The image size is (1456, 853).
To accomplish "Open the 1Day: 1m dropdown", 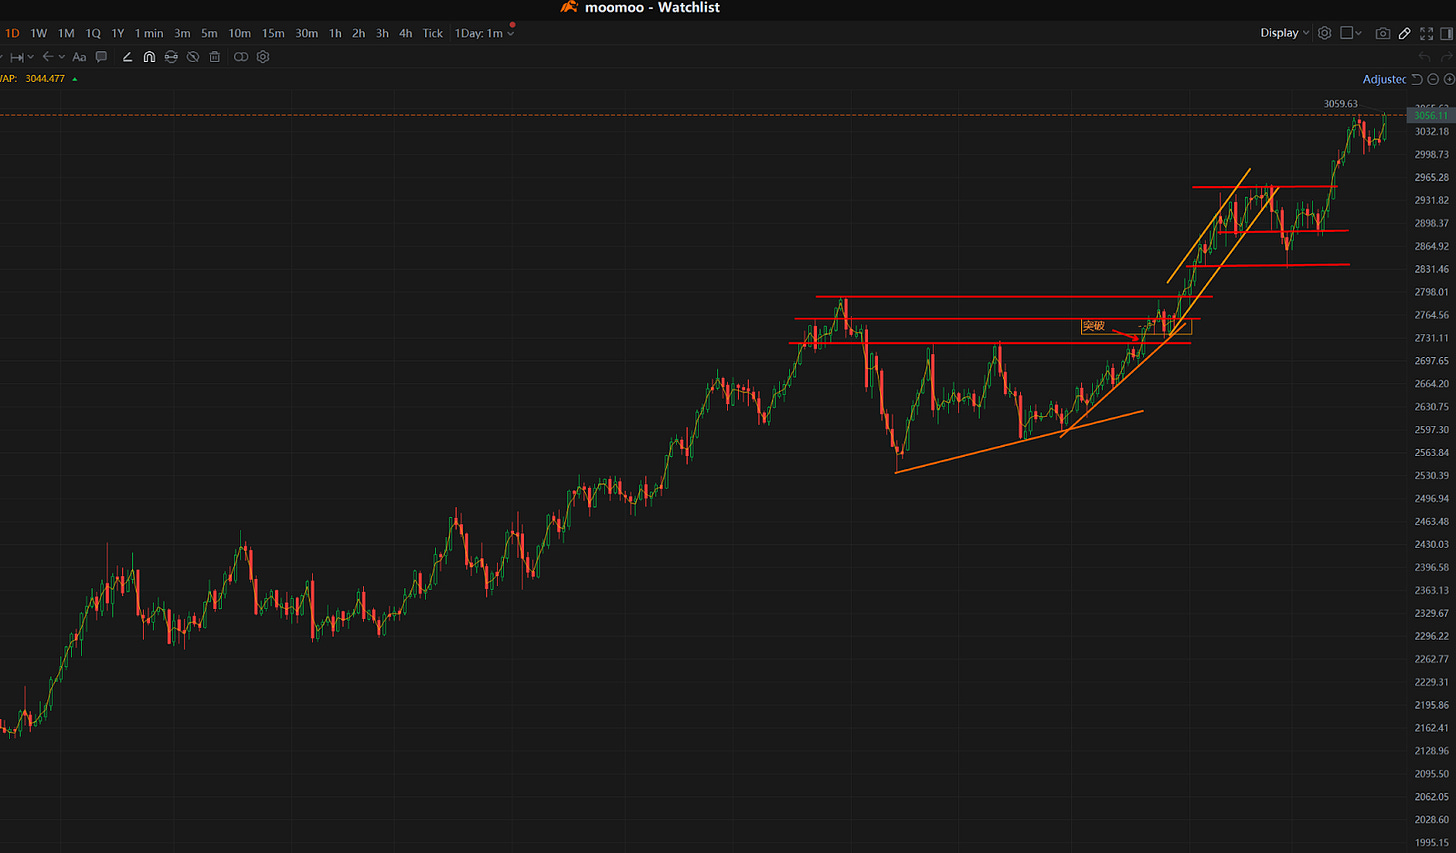I will click(x=485, y=33).
